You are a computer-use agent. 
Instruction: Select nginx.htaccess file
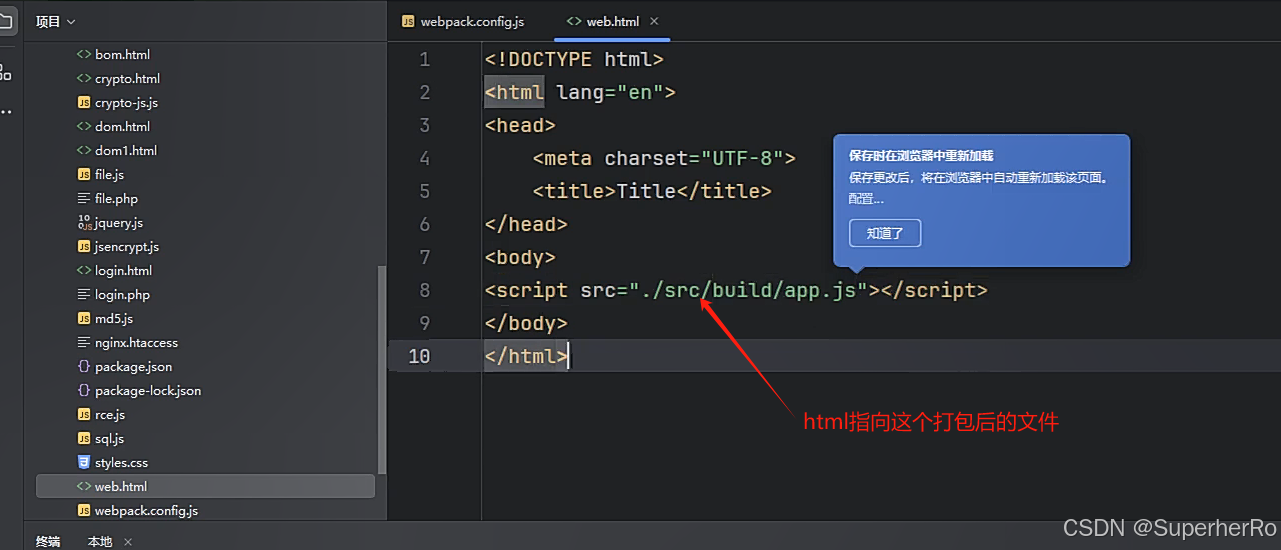135,343
